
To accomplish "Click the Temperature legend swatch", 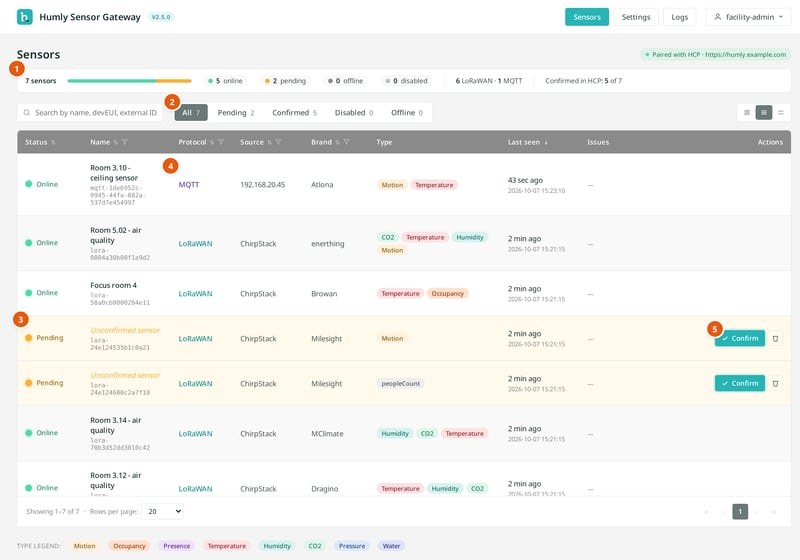I will pos(227,546).
